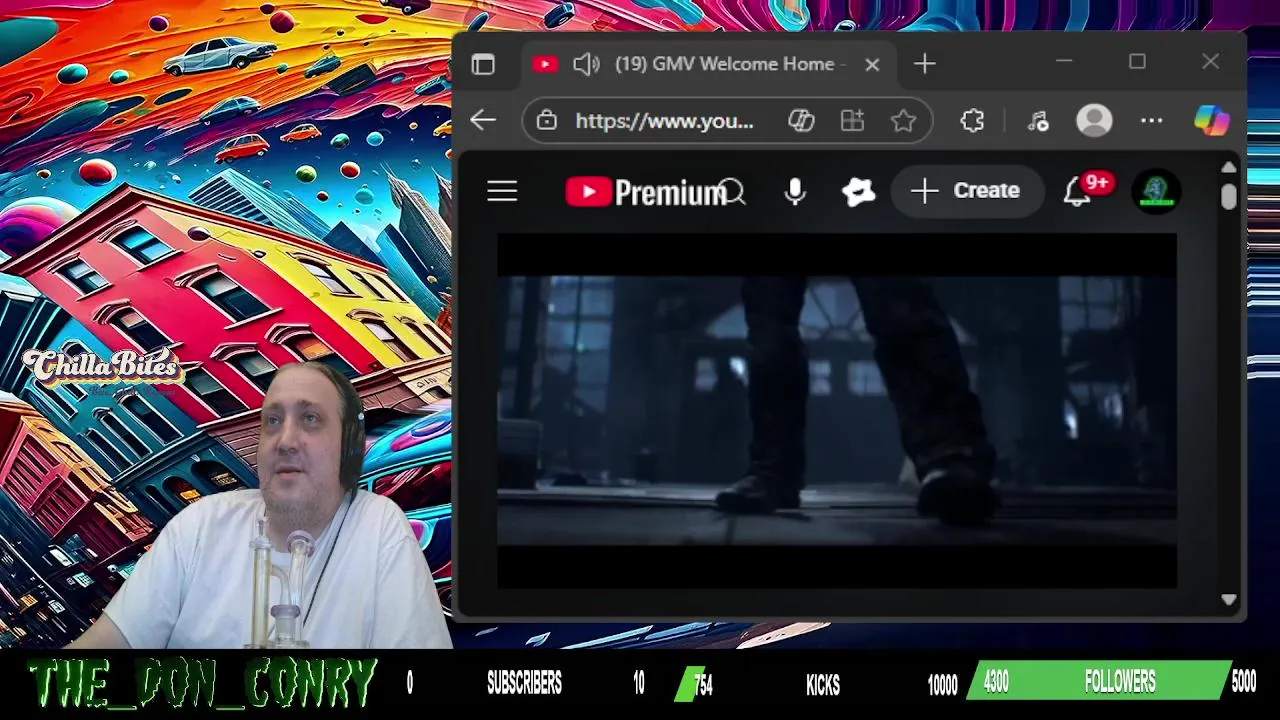Launch Copilot from the colorful toolbar icon
Viewport: 1280px width, 720px height.
coord(1212,121)
